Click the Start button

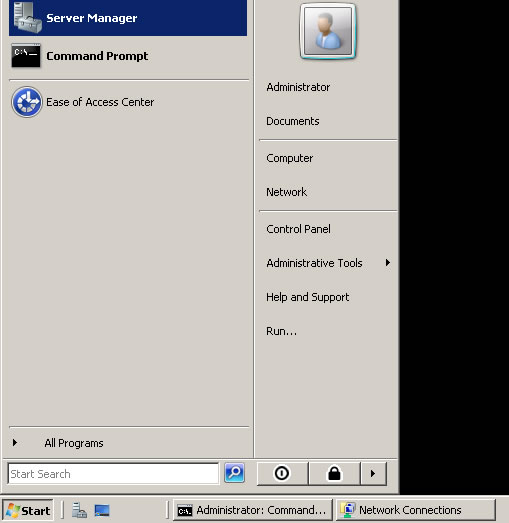pyautogui.click(x=28, y=510)
